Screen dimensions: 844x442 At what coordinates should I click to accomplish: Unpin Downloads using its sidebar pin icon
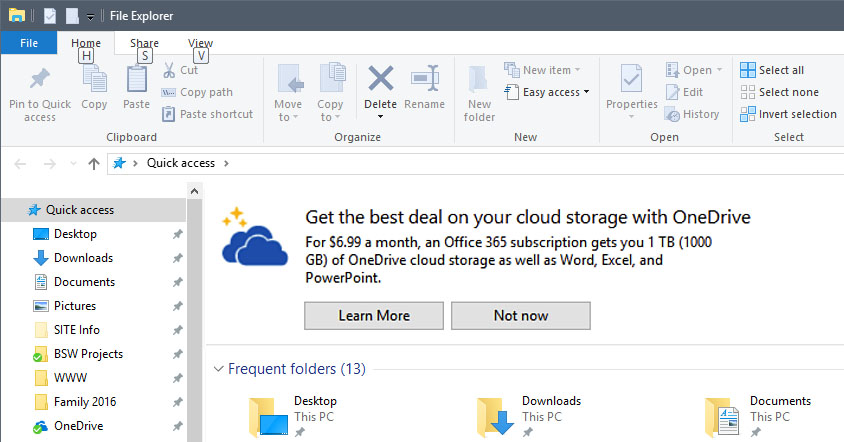[177, 258]
